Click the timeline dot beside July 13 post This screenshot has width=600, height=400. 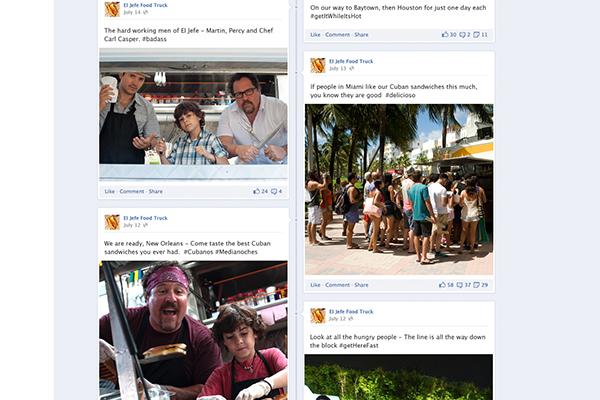point(296,72)
